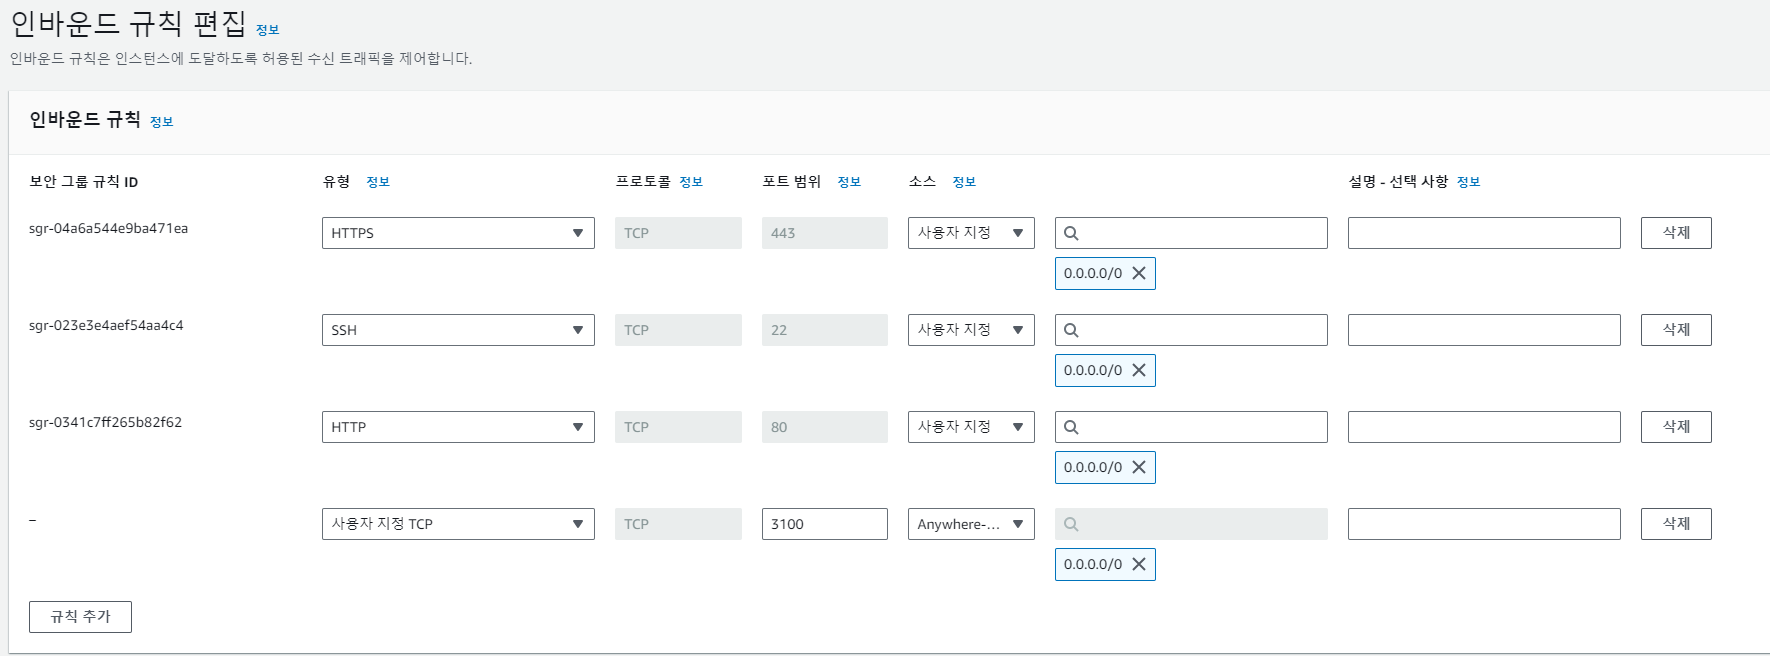Click search icon in HTTPS rule source field

(1071, 233)
